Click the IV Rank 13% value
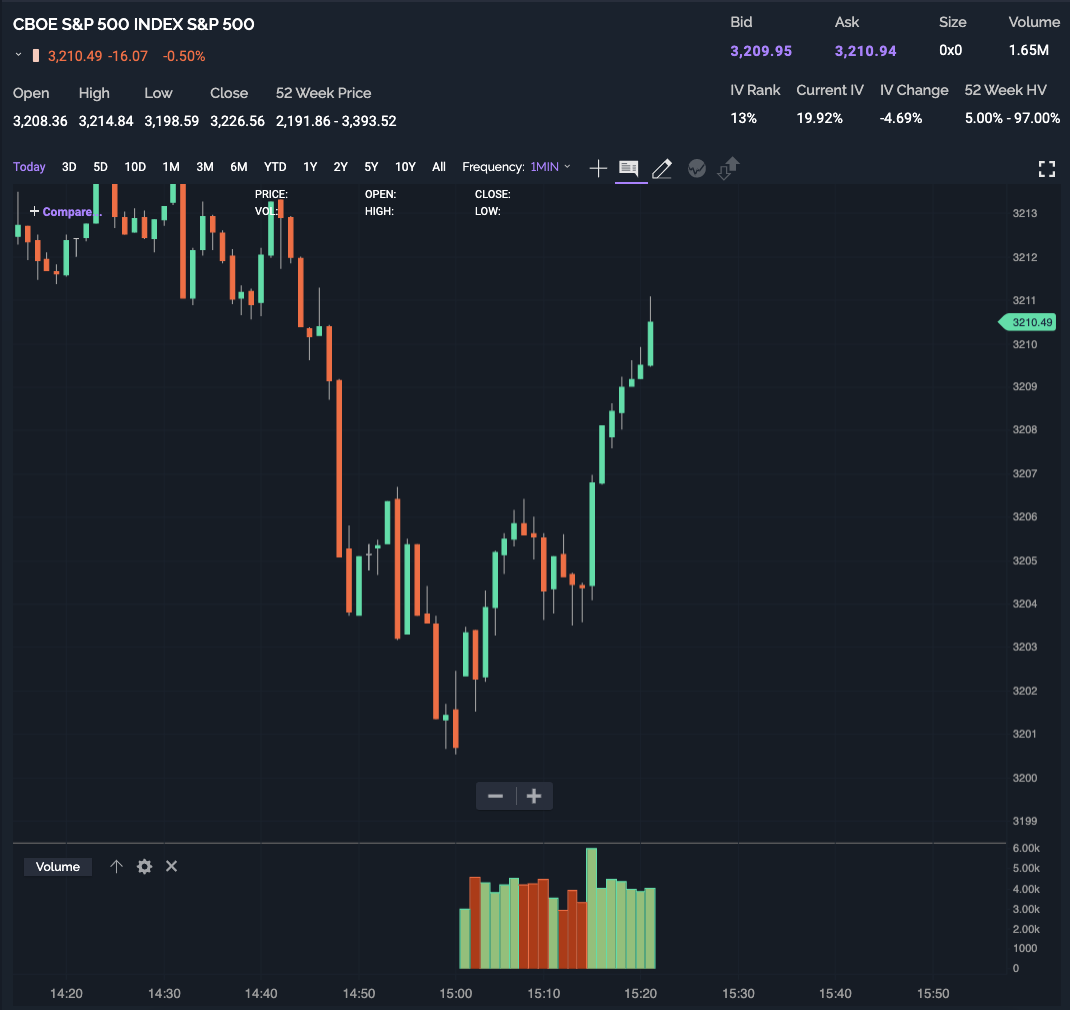 744,118
